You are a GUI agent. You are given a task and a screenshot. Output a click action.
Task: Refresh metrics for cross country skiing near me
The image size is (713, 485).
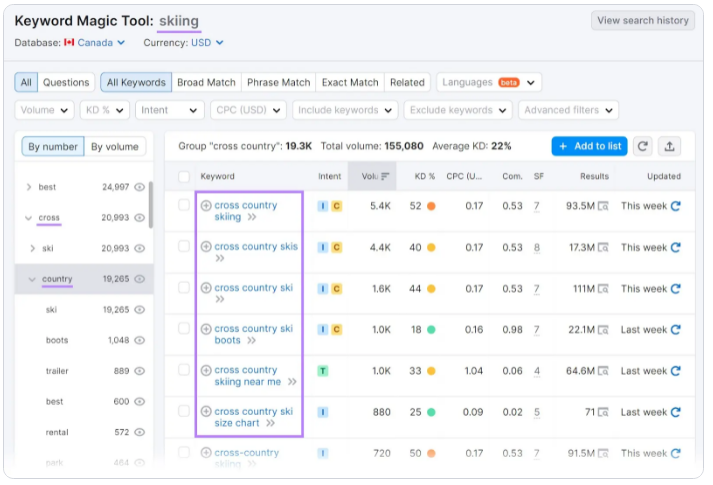(676, 371)
